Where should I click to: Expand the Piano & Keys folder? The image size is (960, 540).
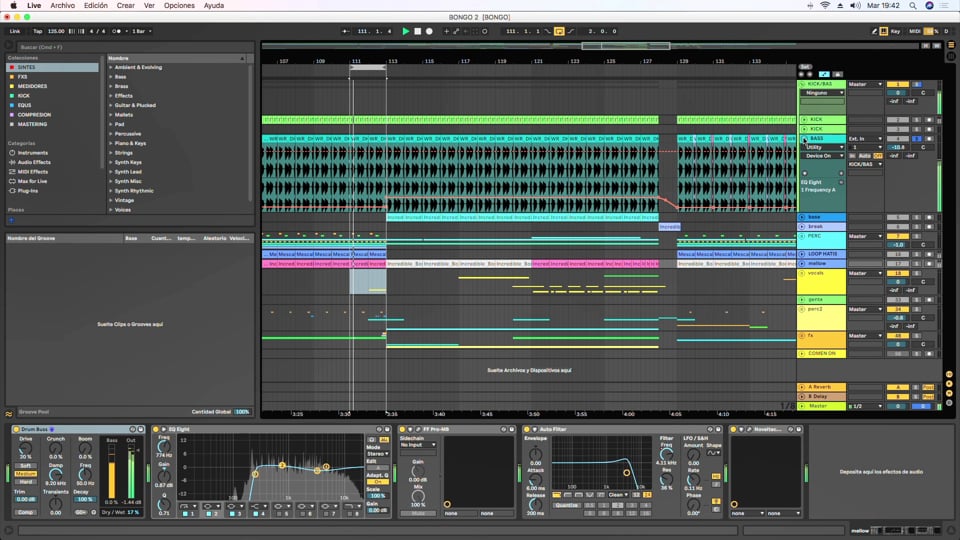tap(111, 143)
